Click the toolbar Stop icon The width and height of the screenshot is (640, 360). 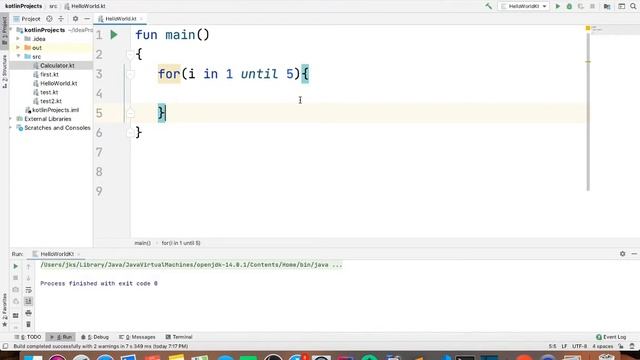click(x=592, y=6)
